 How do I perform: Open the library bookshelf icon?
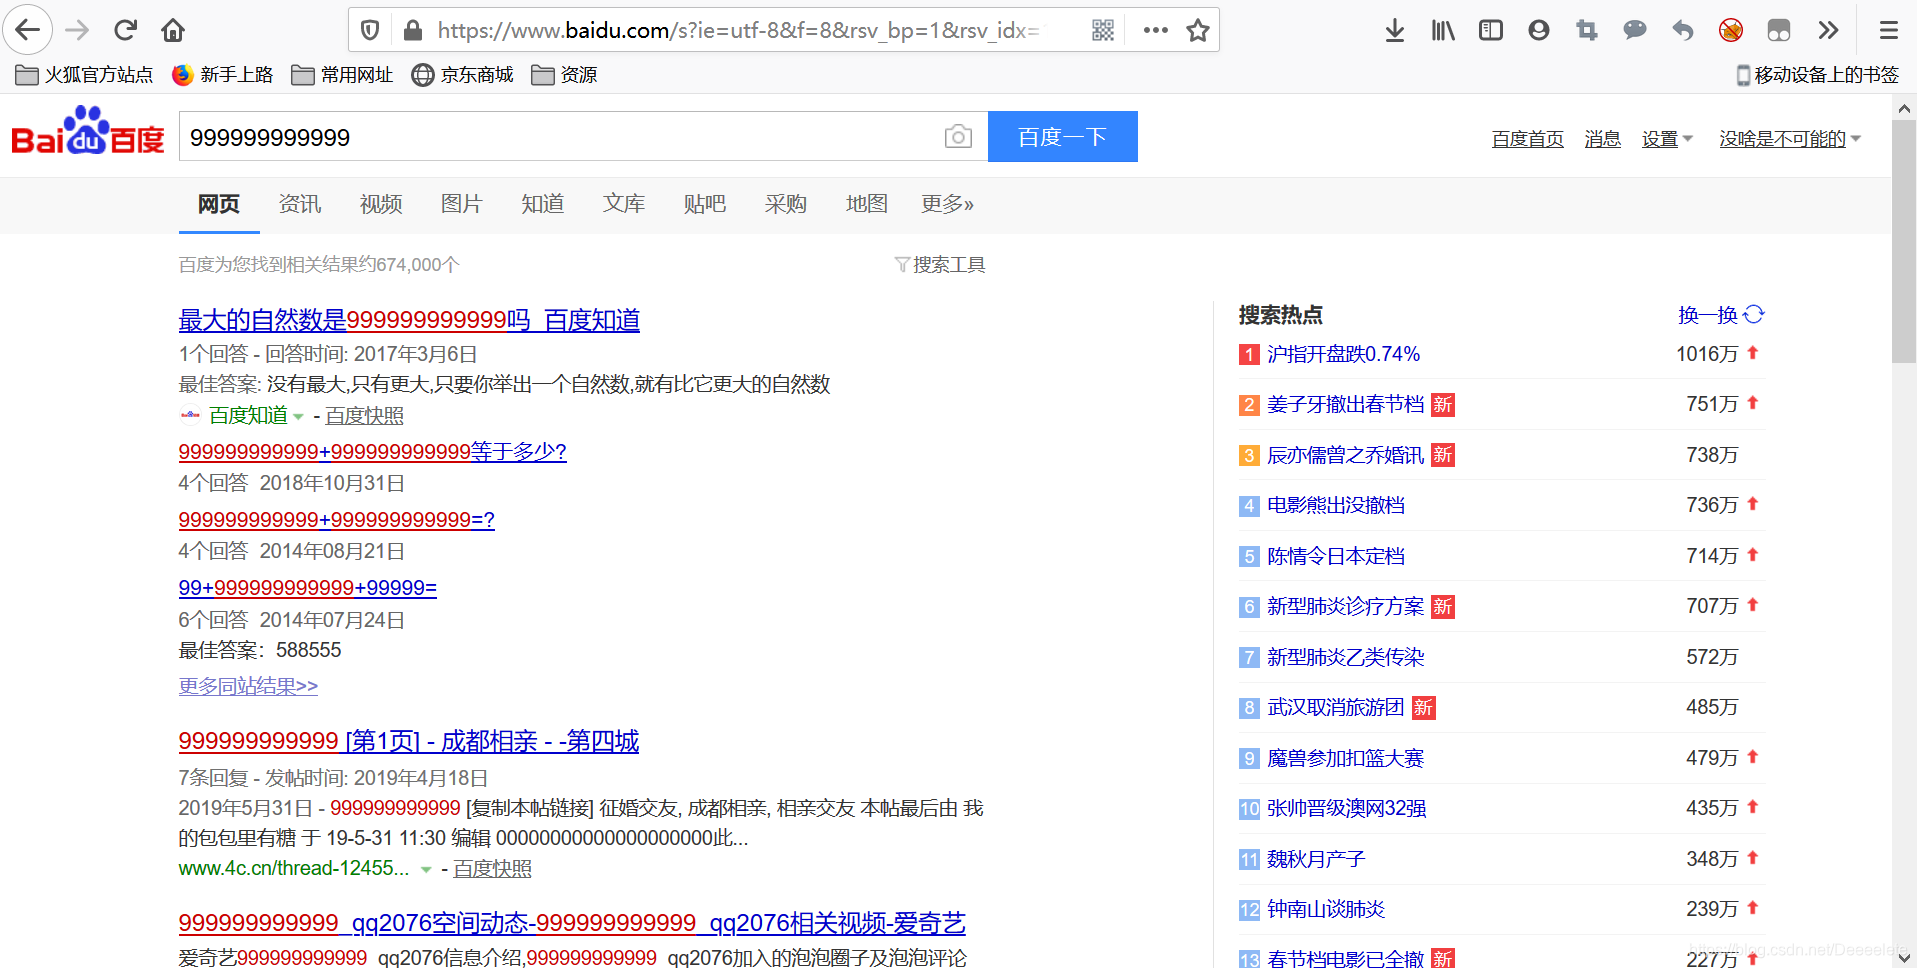tap(1443, 30)
